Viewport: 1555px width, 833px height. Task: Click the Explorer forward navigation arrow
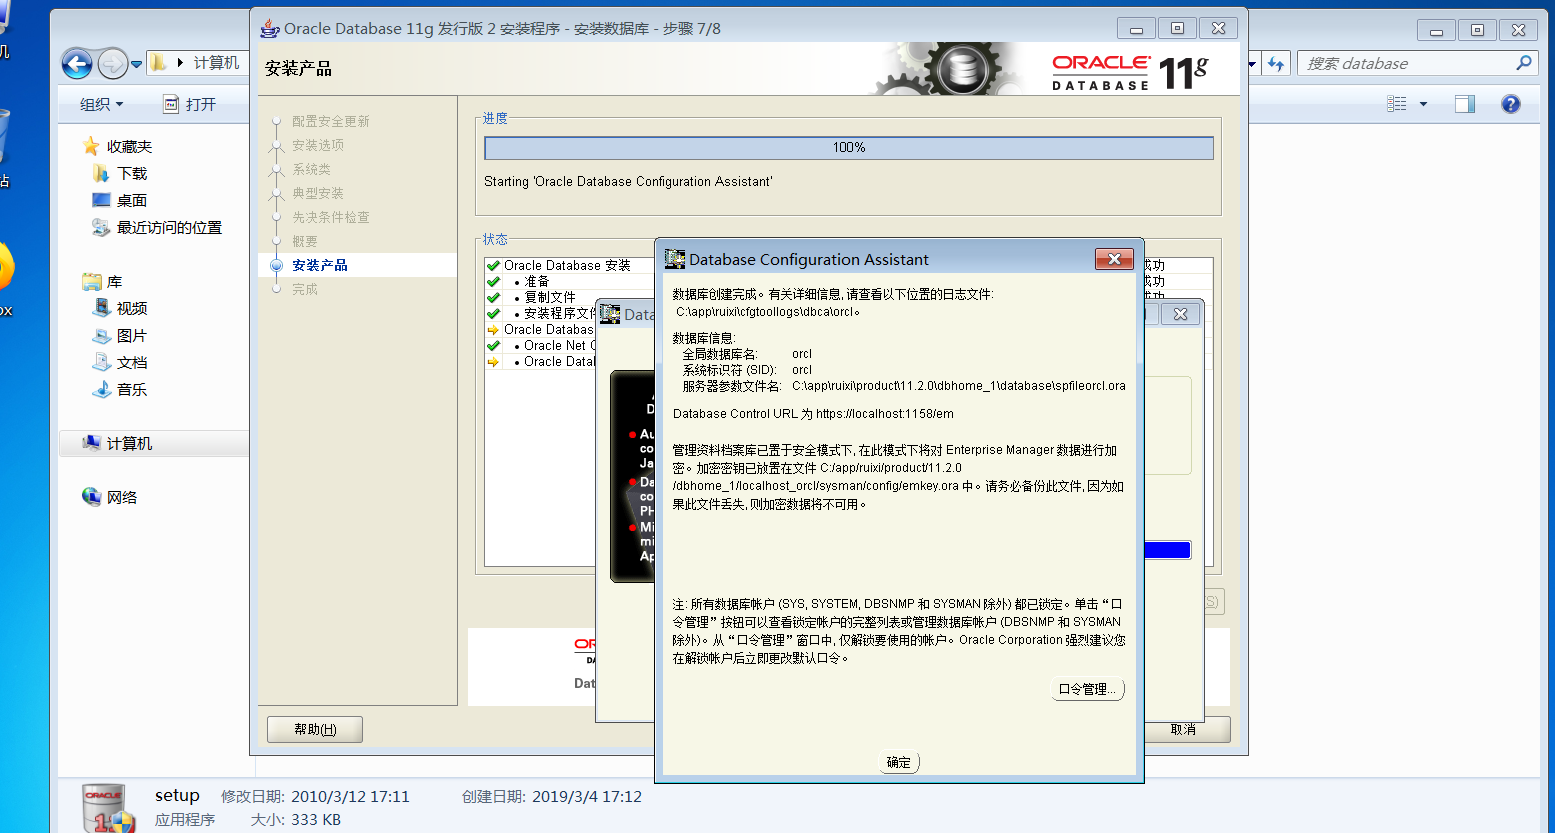coord(112,64)
